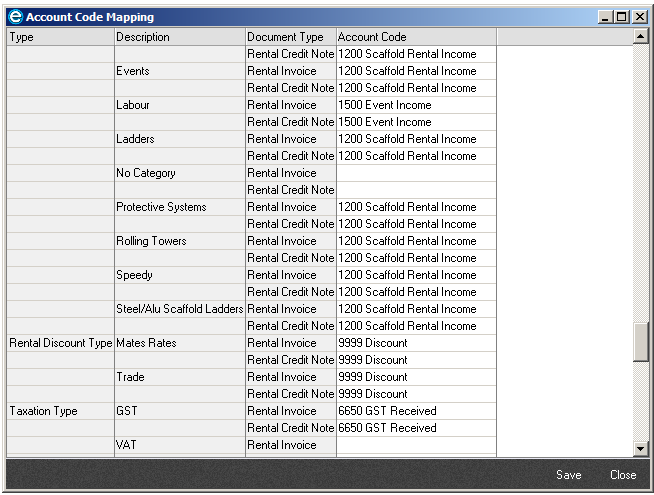Click the scrollbar down arrow

[x=641, y=449]
